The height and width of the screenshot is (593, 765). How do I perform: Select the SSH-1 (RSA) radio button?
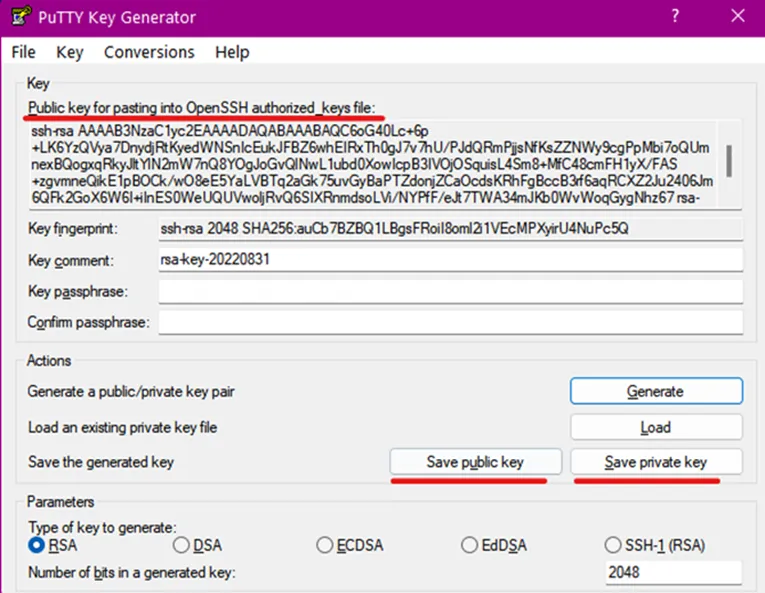tap(613, 545)
